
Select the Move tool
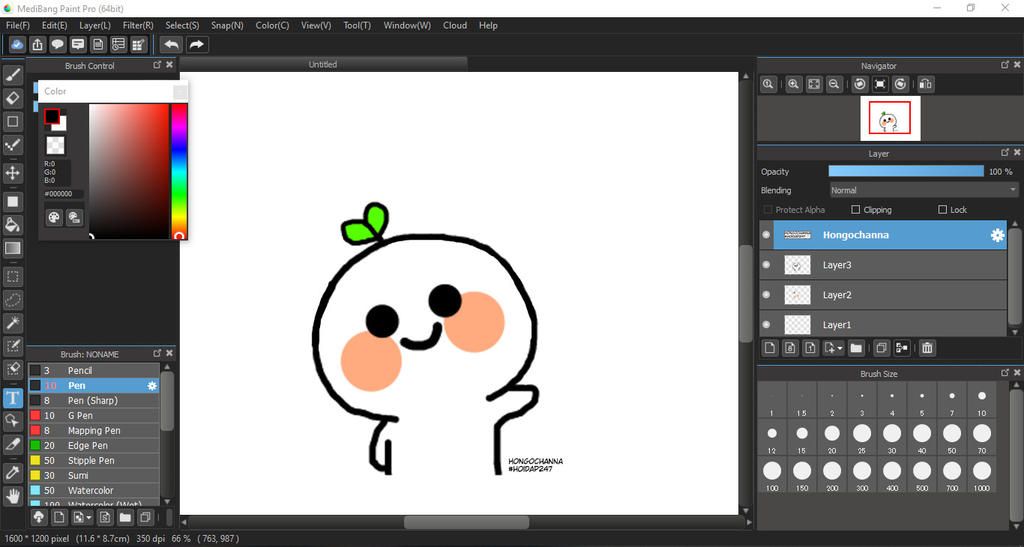[x=12, y=173]
